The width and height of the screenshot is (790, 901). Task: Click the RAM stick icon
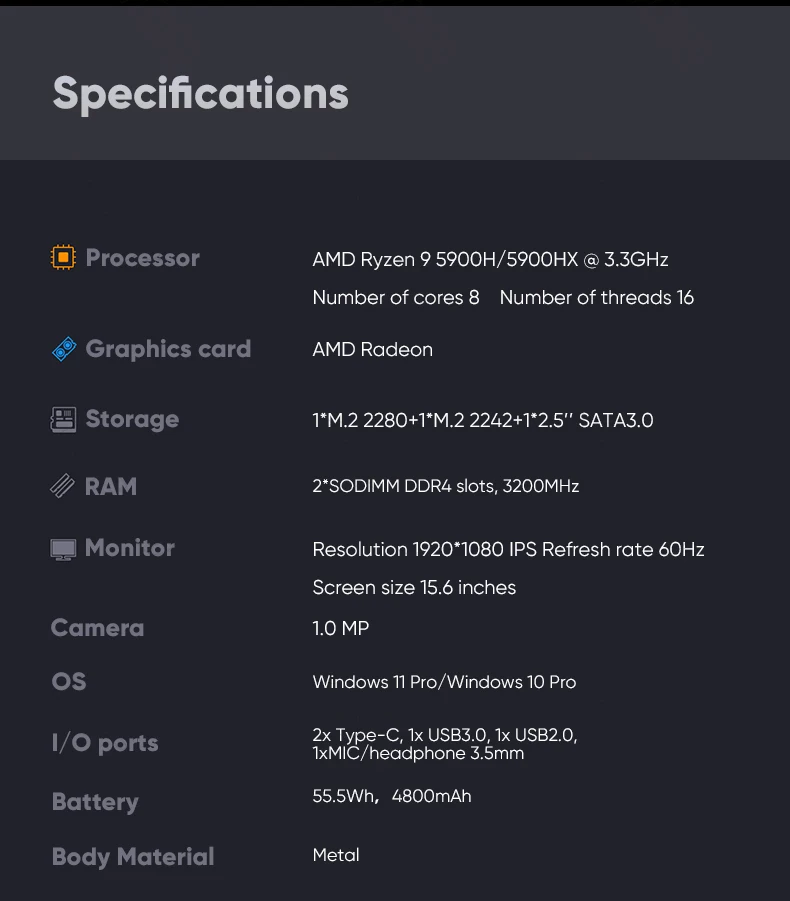point(63,487)
